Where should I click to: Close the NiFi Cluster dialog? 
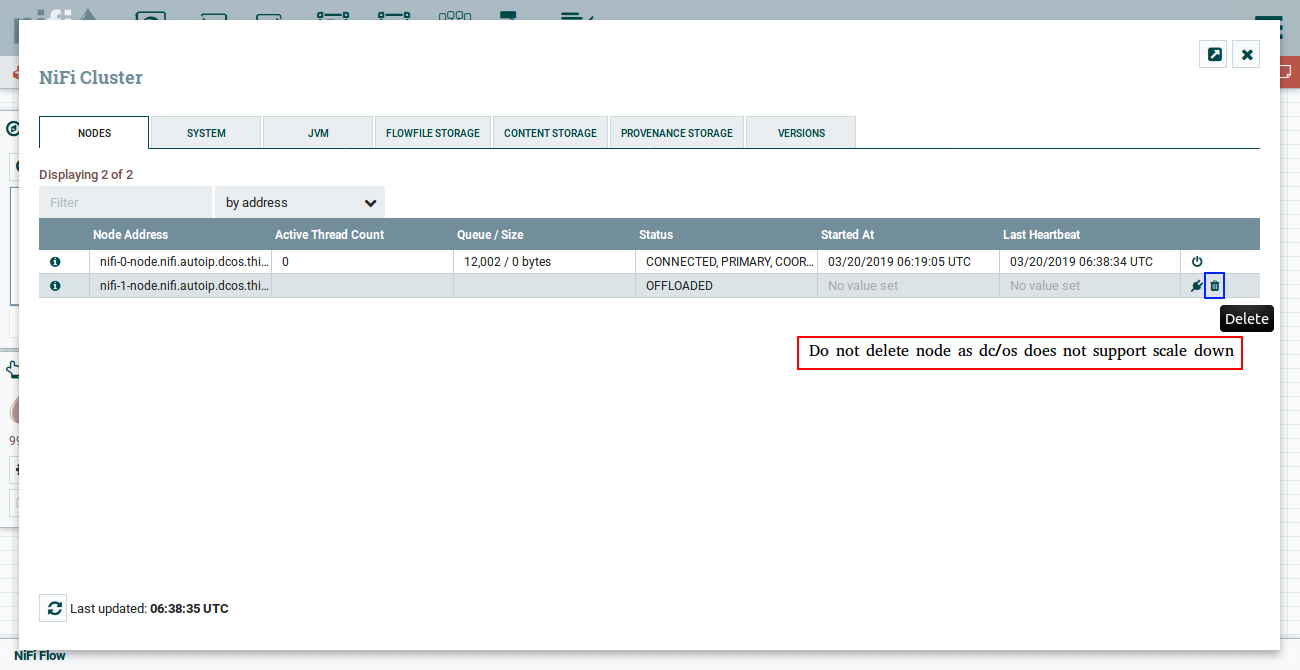(1247, 54)
